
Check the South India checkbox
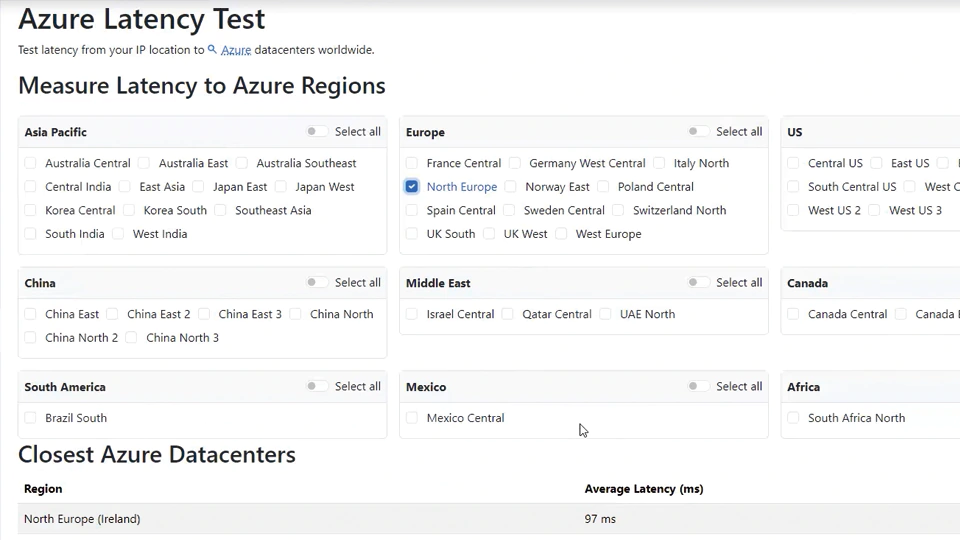coord(30,234)
